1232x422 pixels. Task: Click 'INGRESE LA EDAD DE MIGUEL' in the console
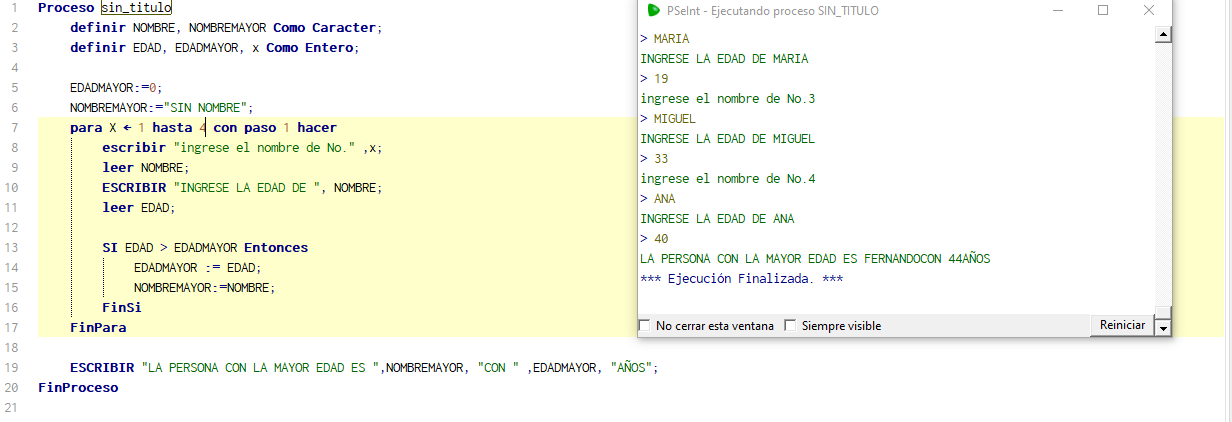[x=727, y=138]
